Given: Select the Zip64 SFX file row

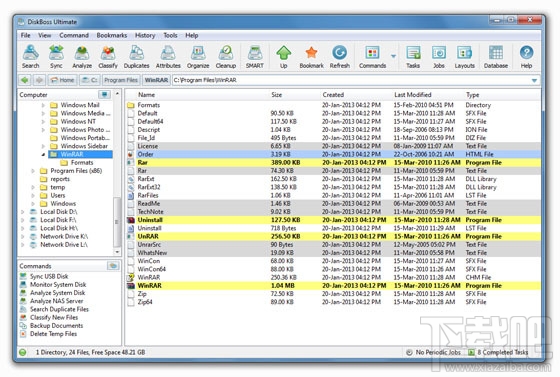Looking at the screenshot, I should 333,302.
